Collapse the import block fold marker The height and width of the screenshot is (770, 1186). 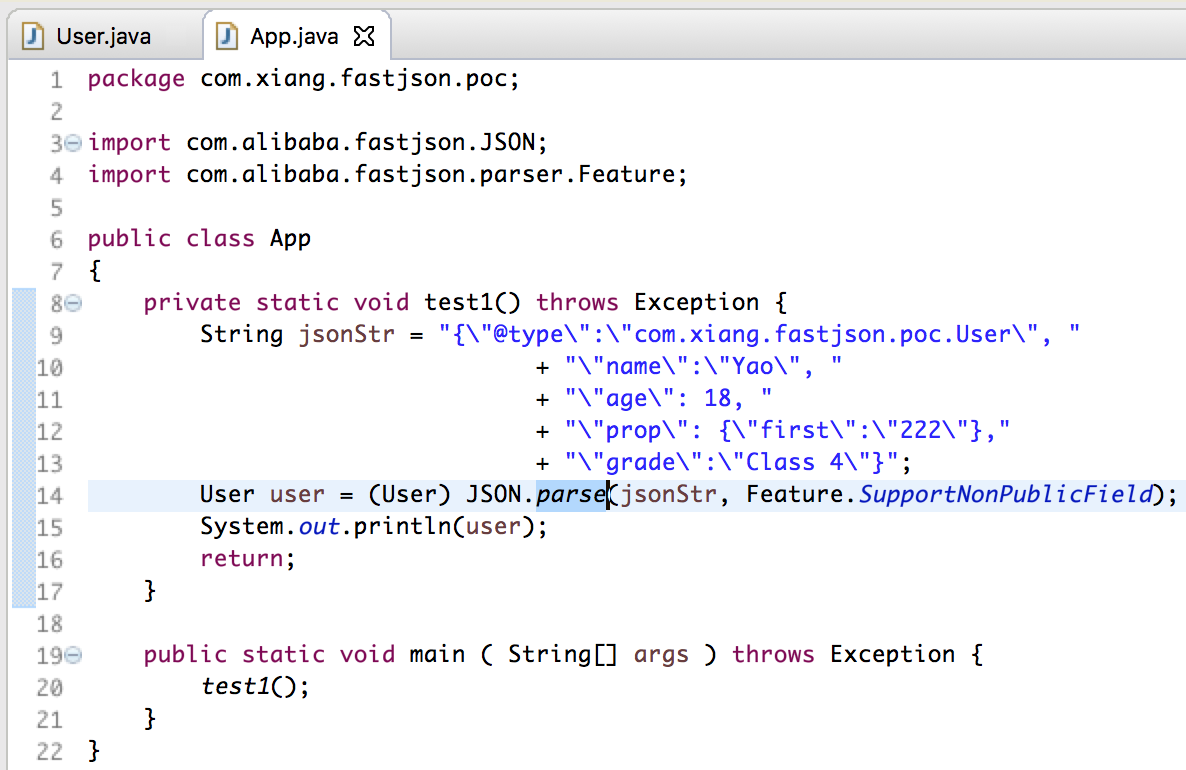73,142
